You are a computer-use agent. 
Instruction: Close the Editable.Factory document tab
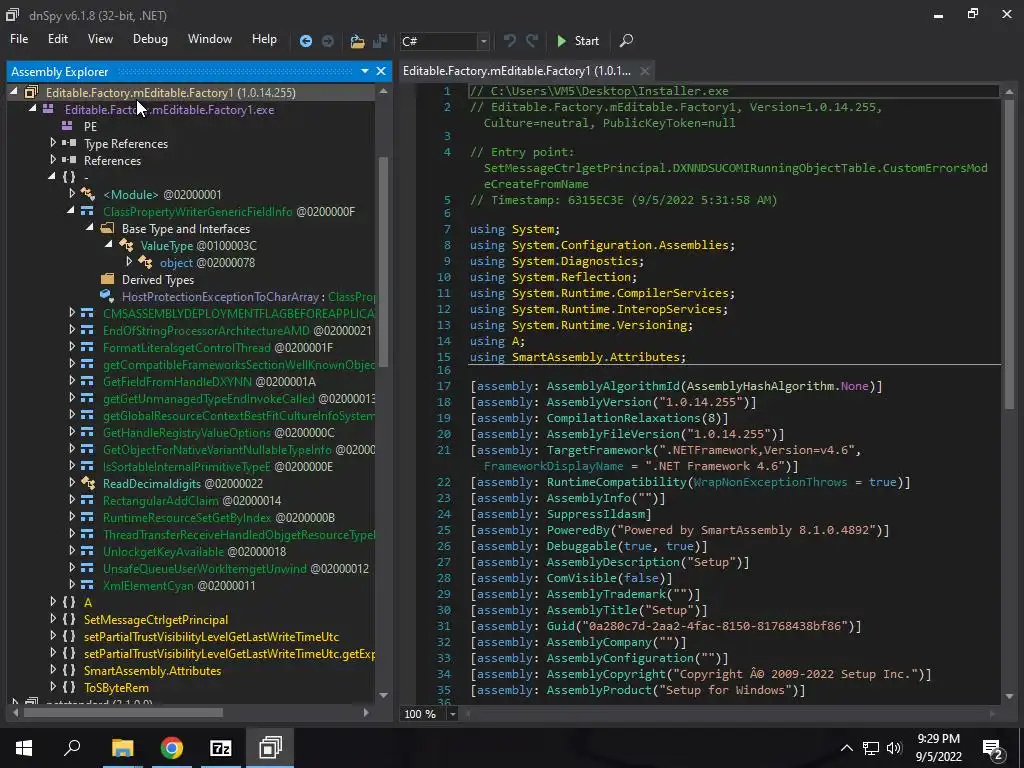[645, 71]
